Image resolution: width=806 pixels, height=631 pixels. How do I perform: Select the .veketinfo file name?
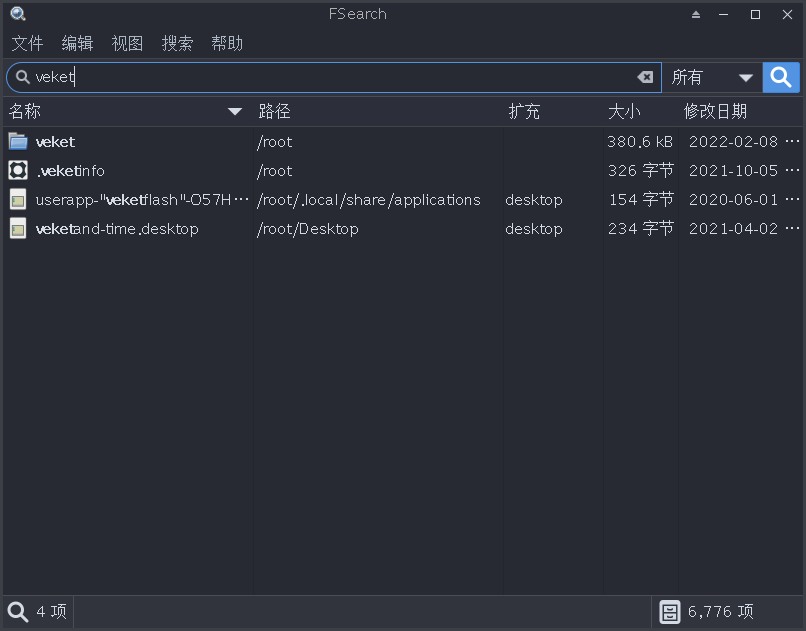point(70,171)
